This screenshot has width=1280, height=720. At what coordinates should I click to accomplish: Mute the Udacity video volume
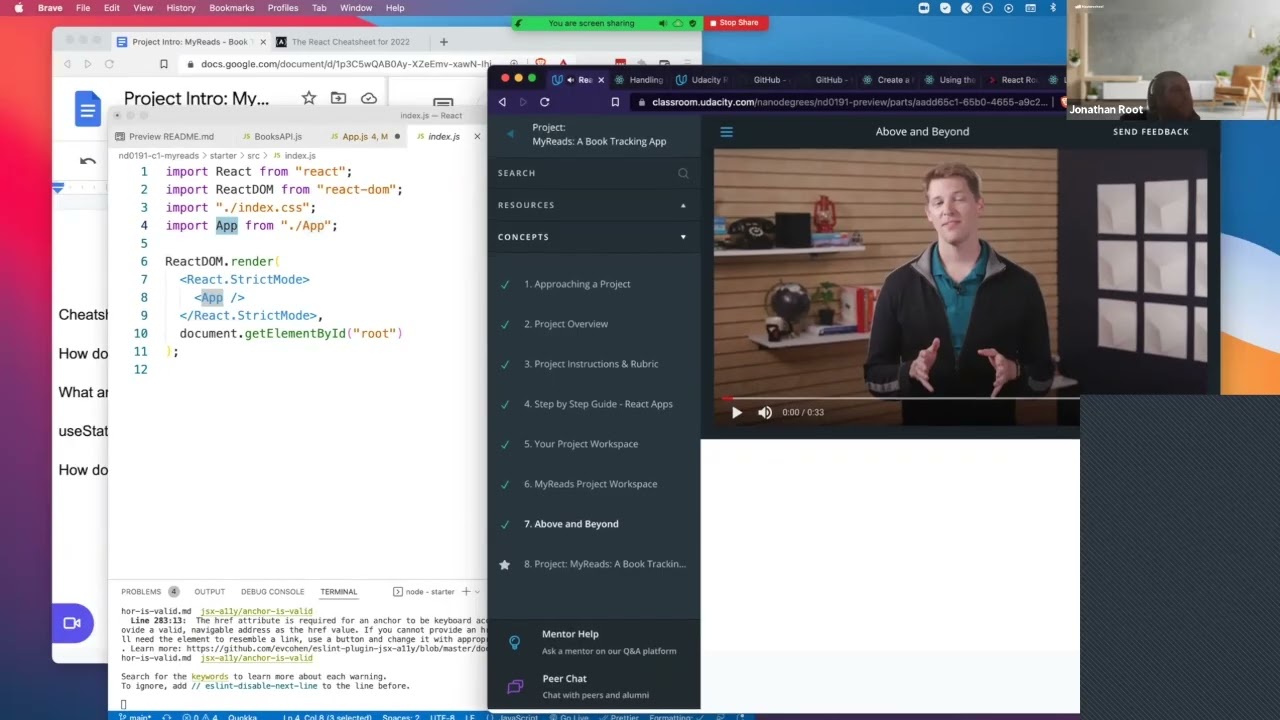coord(765,412)
